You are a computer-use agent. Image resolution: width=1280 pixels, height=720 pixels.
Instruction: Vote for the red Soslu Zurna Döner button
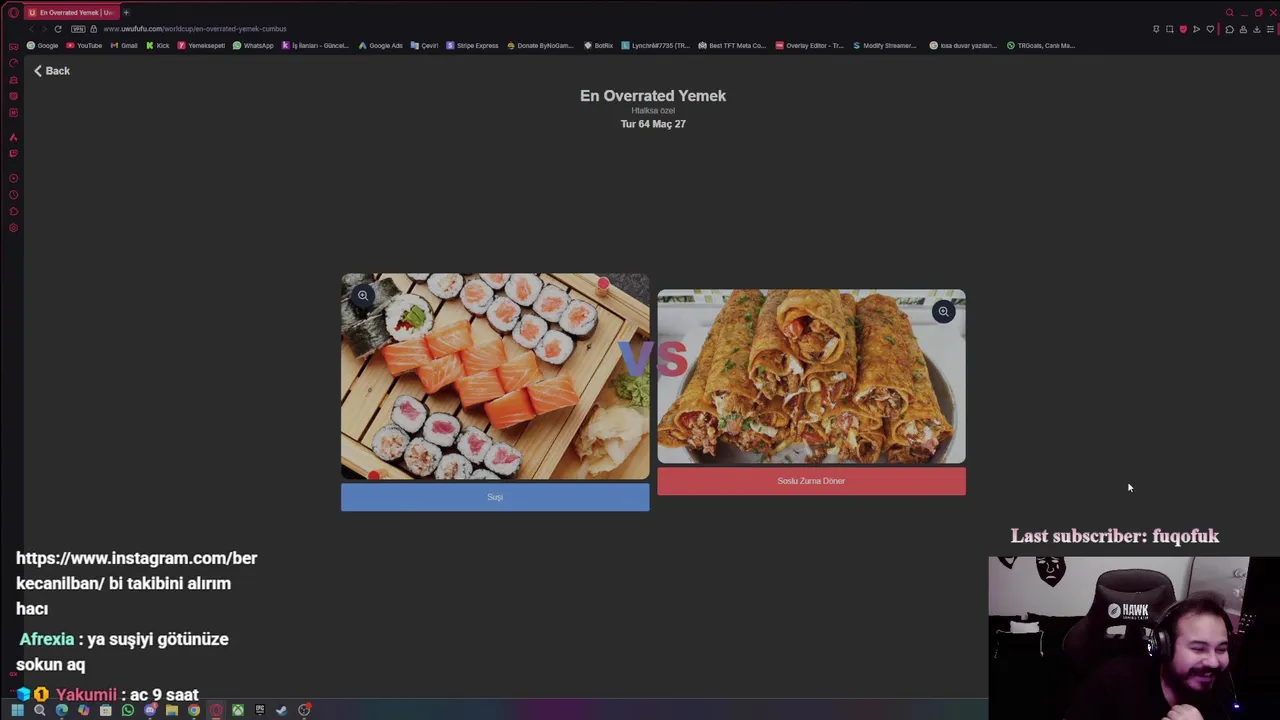[x=811, y=481]
